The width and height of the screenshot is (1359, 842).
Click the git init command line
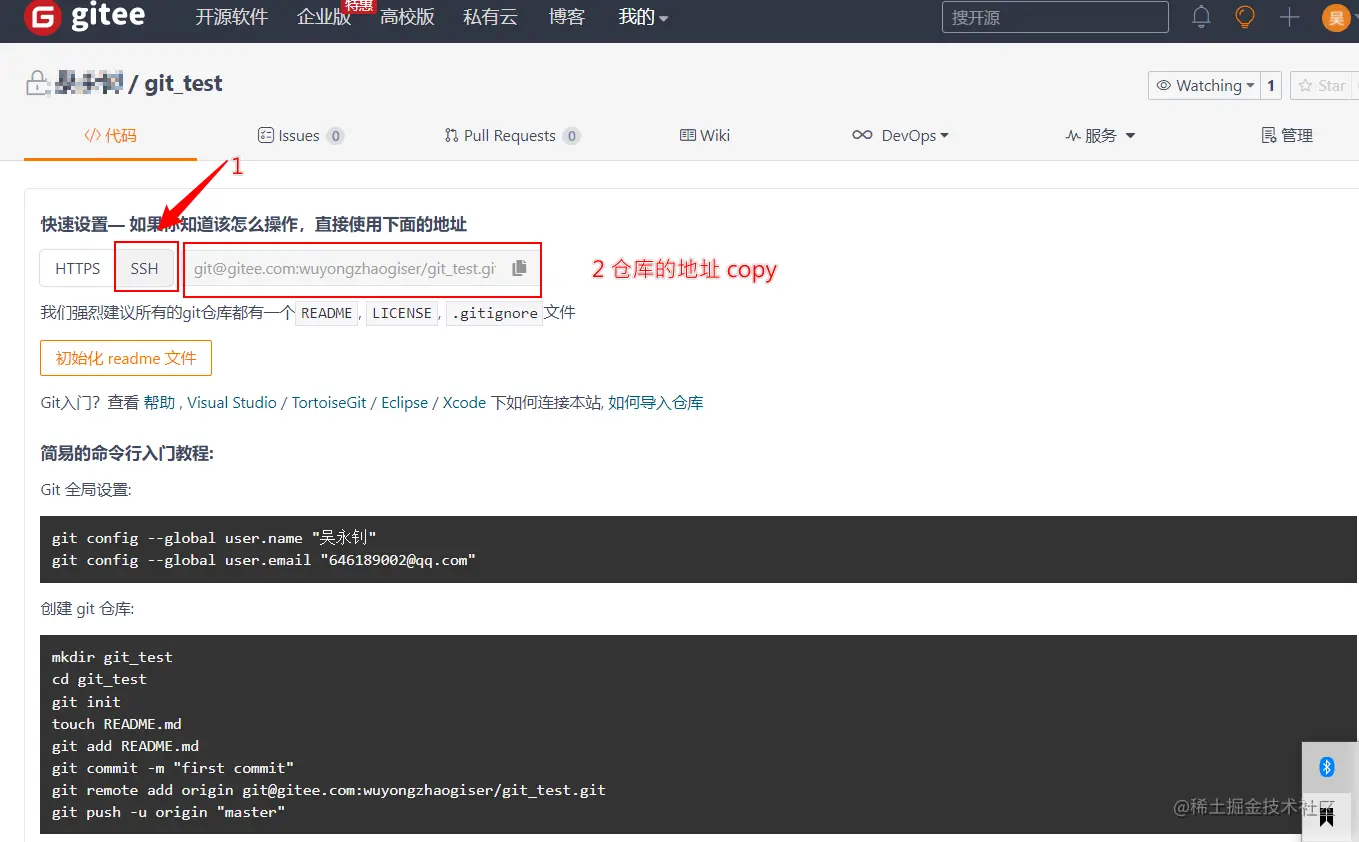click(x=86, y=702)
